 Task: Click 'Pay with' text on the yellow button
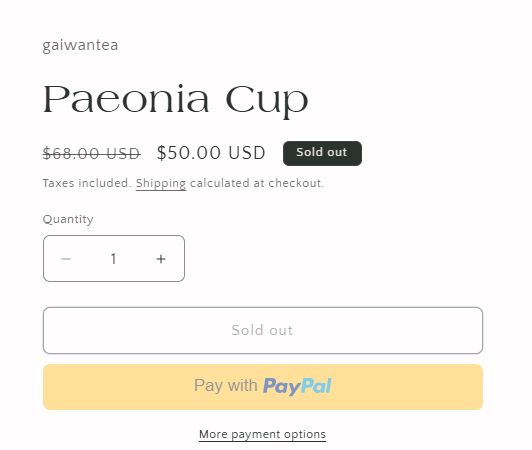pos(226,386)
